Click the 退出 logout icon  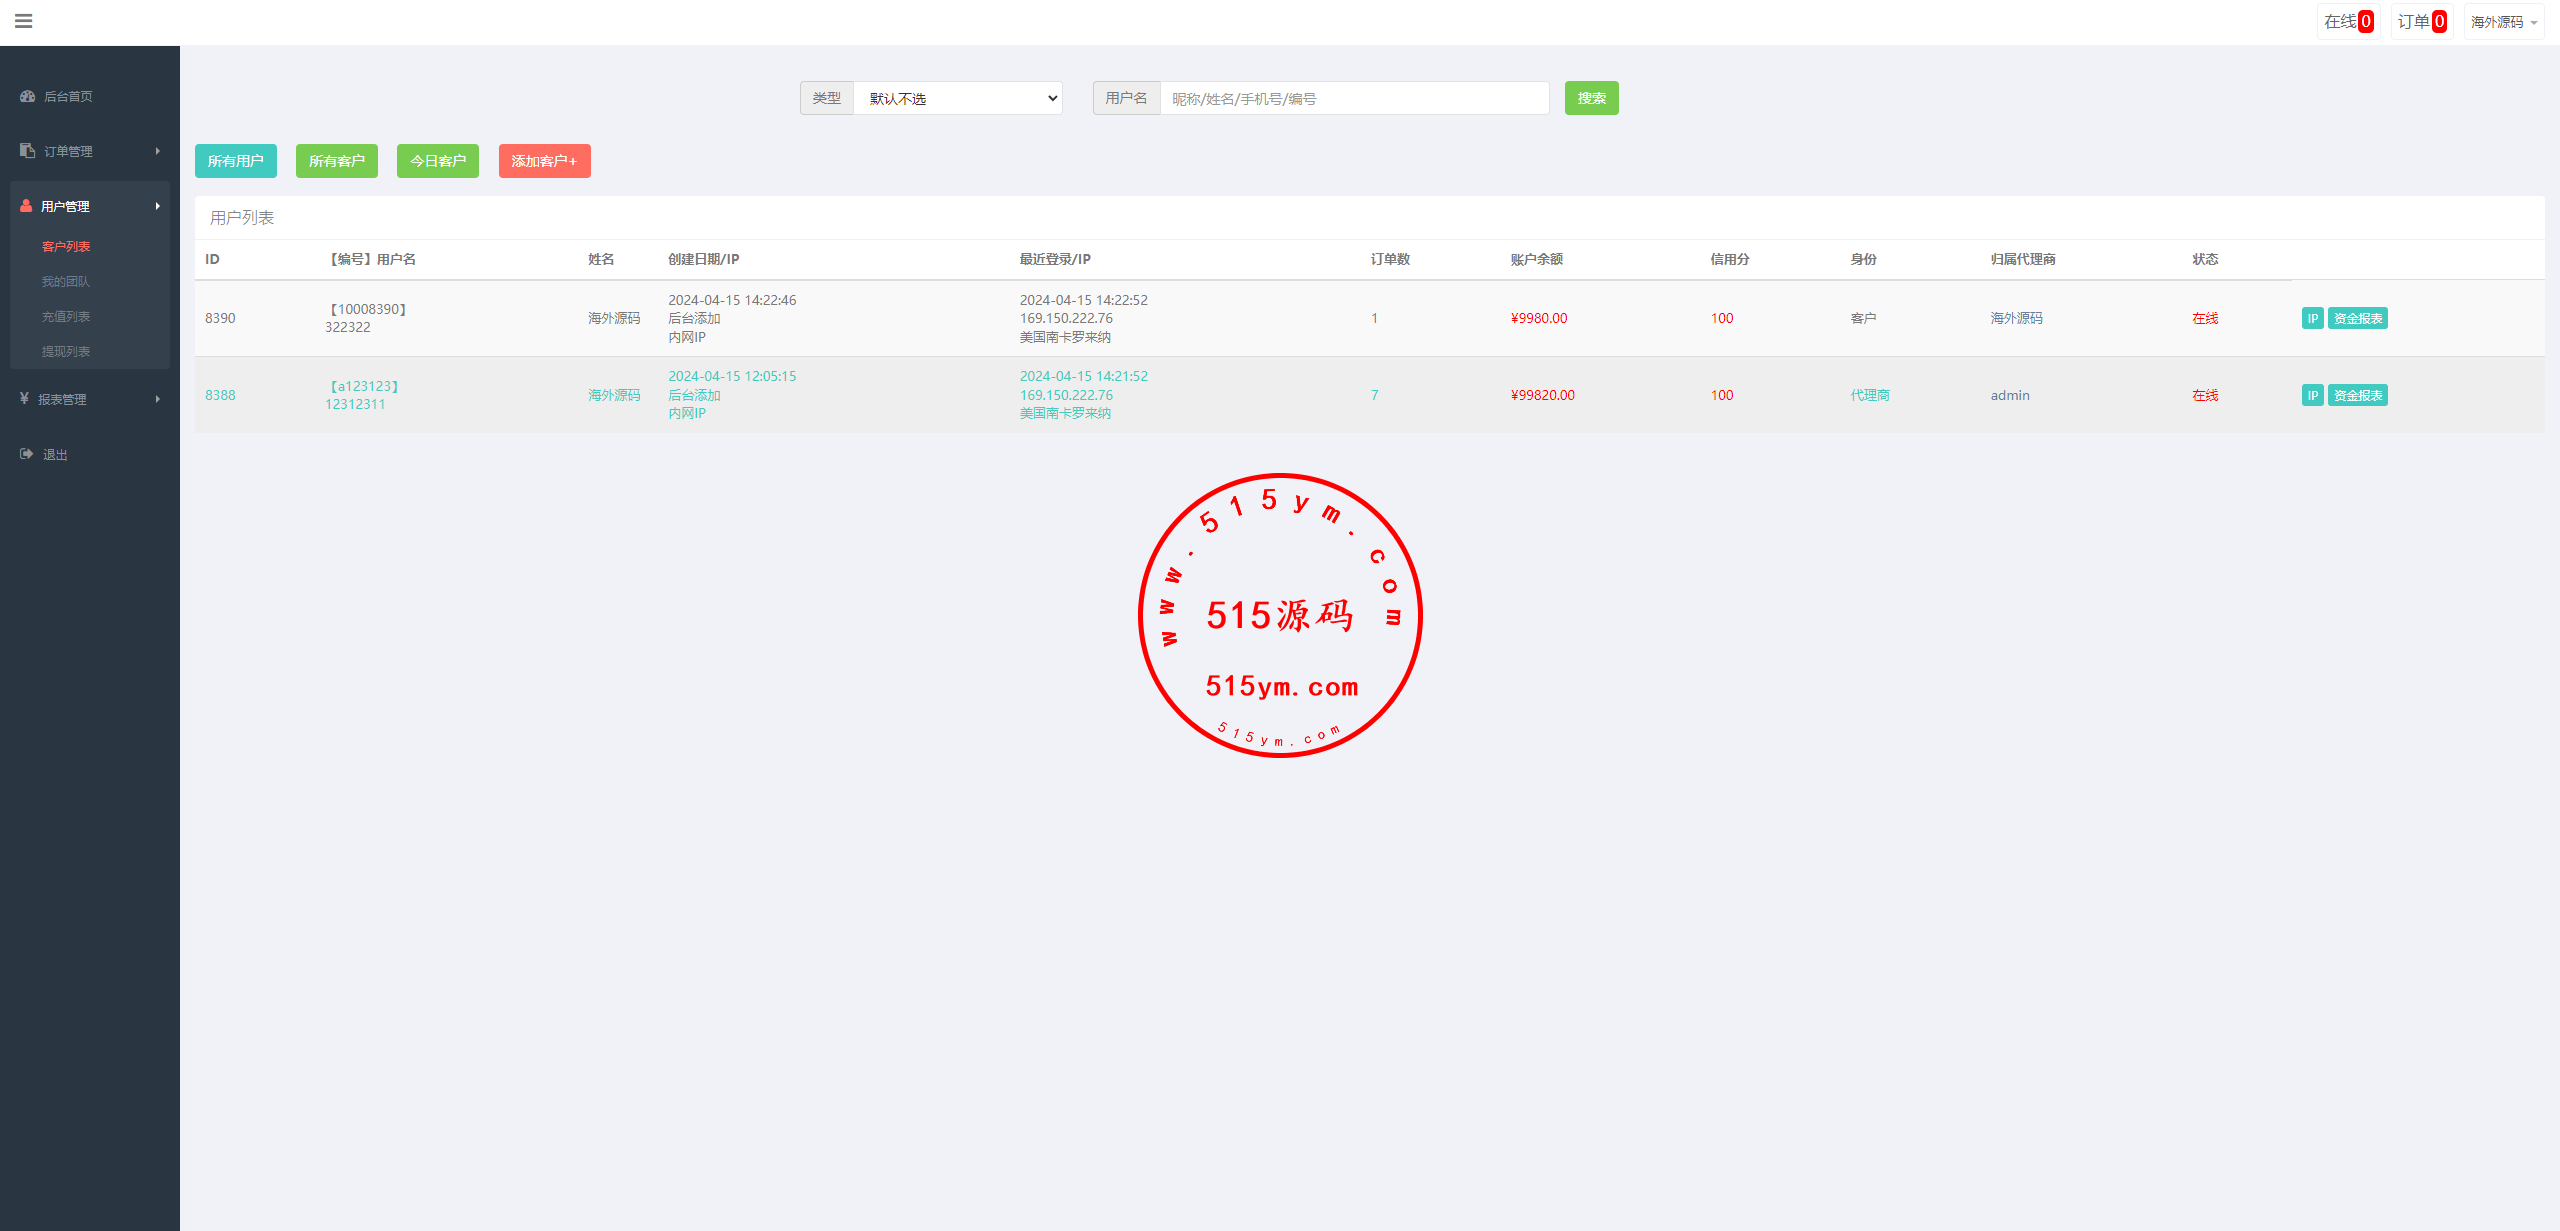(x=27, y=454)
